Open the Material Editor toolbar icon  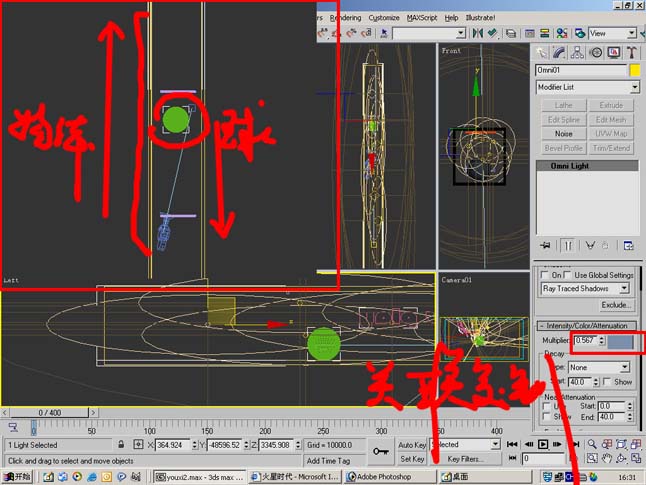pyautogui.click(x=562, y=33)
